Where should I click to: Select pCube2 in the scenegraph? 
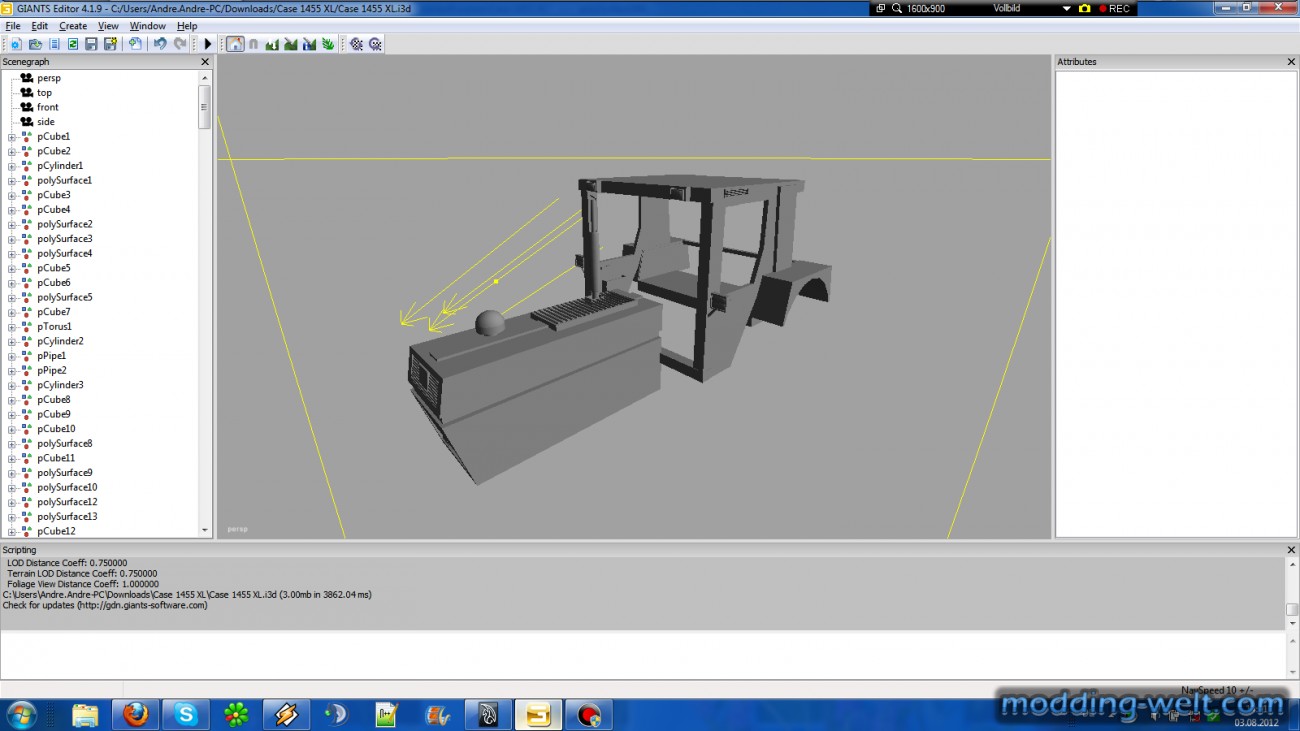tap(54, 151)
